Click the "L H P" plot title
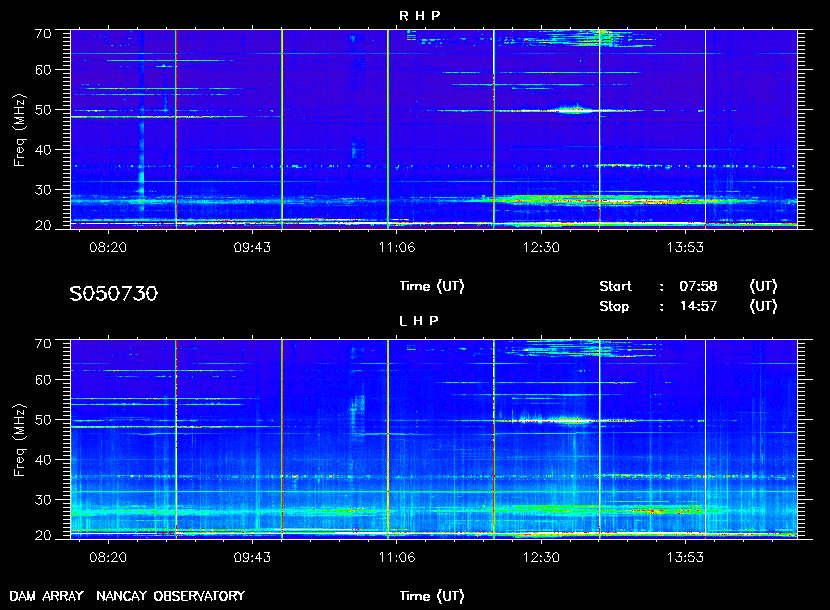830x610 pixels. [x=419, y=321]
